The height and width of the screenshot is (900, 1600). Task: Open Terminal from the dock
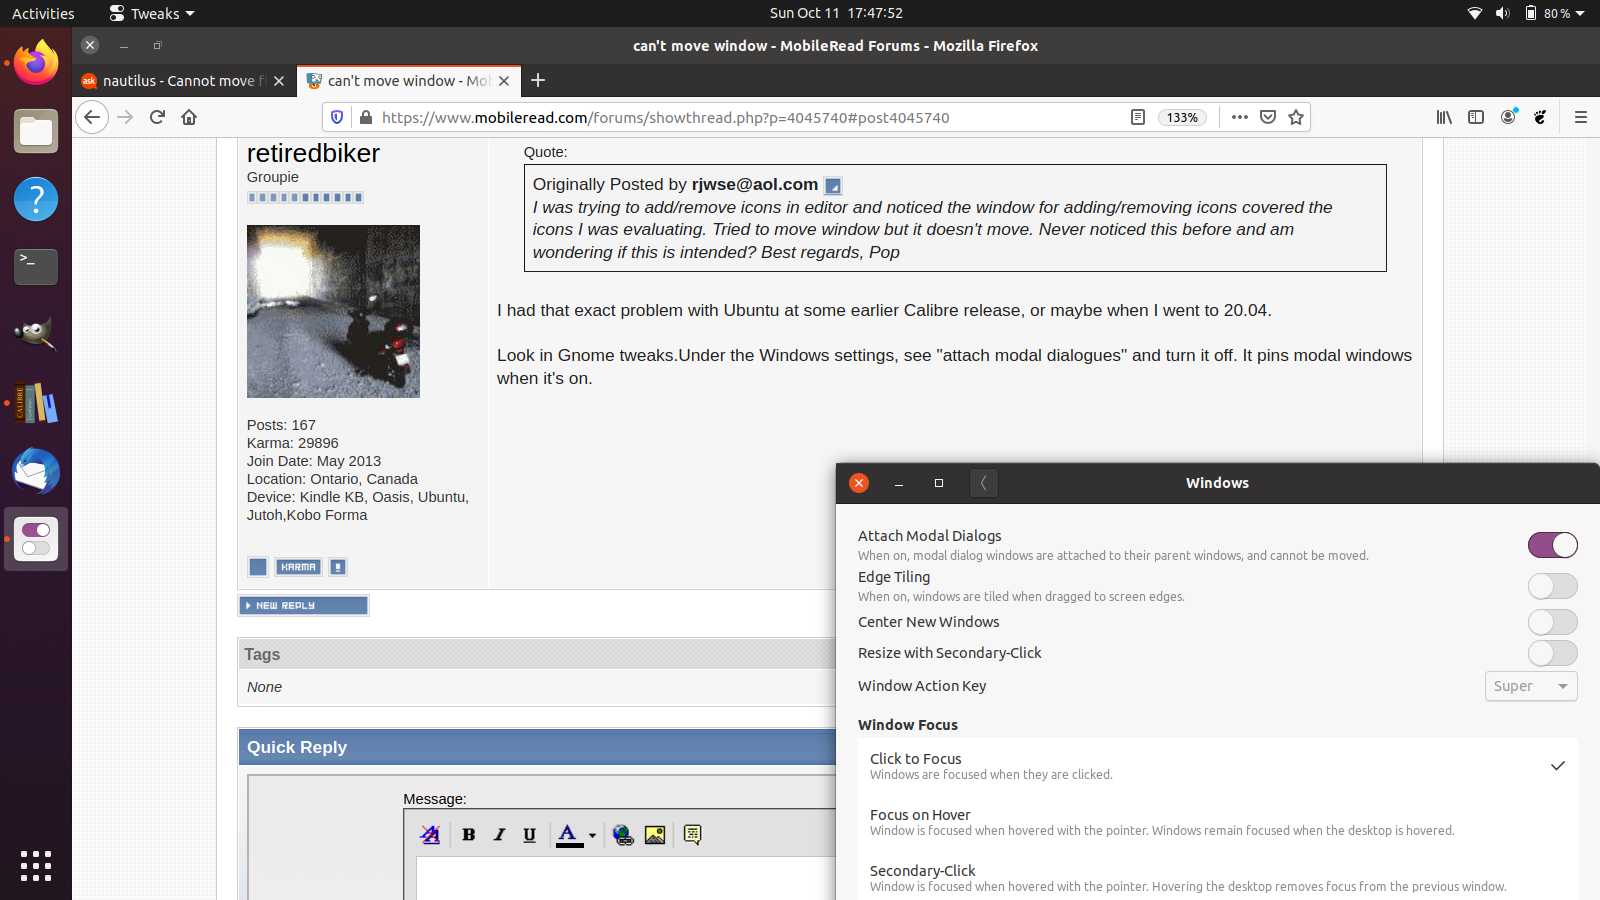coord(36,267)
